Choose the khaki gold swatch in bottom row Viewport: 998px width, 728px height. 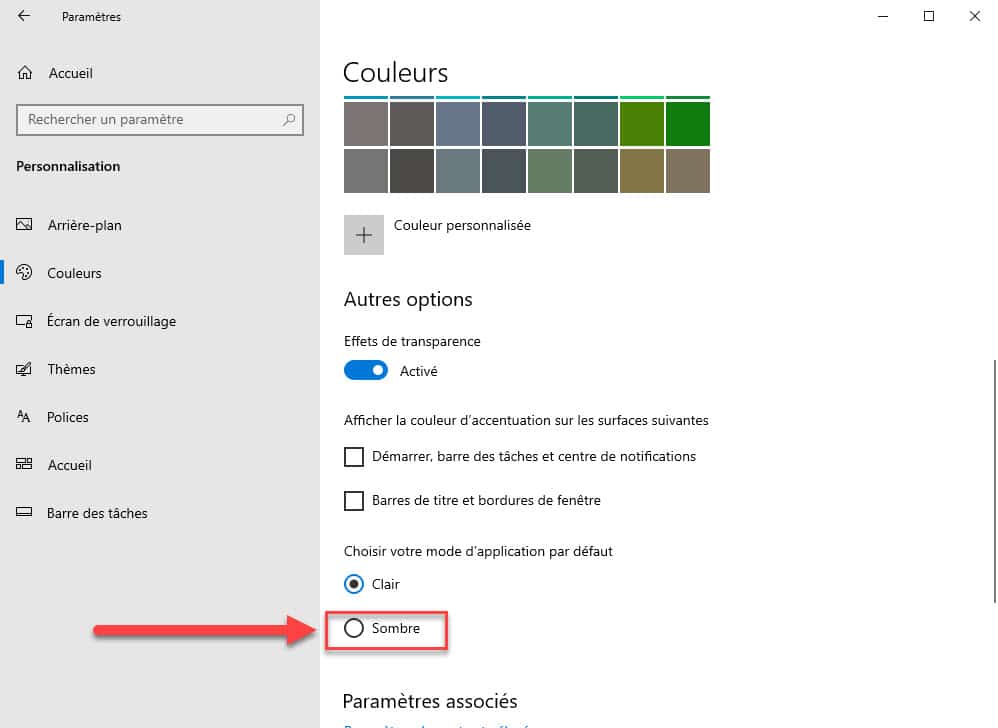[x=642, y=171]
